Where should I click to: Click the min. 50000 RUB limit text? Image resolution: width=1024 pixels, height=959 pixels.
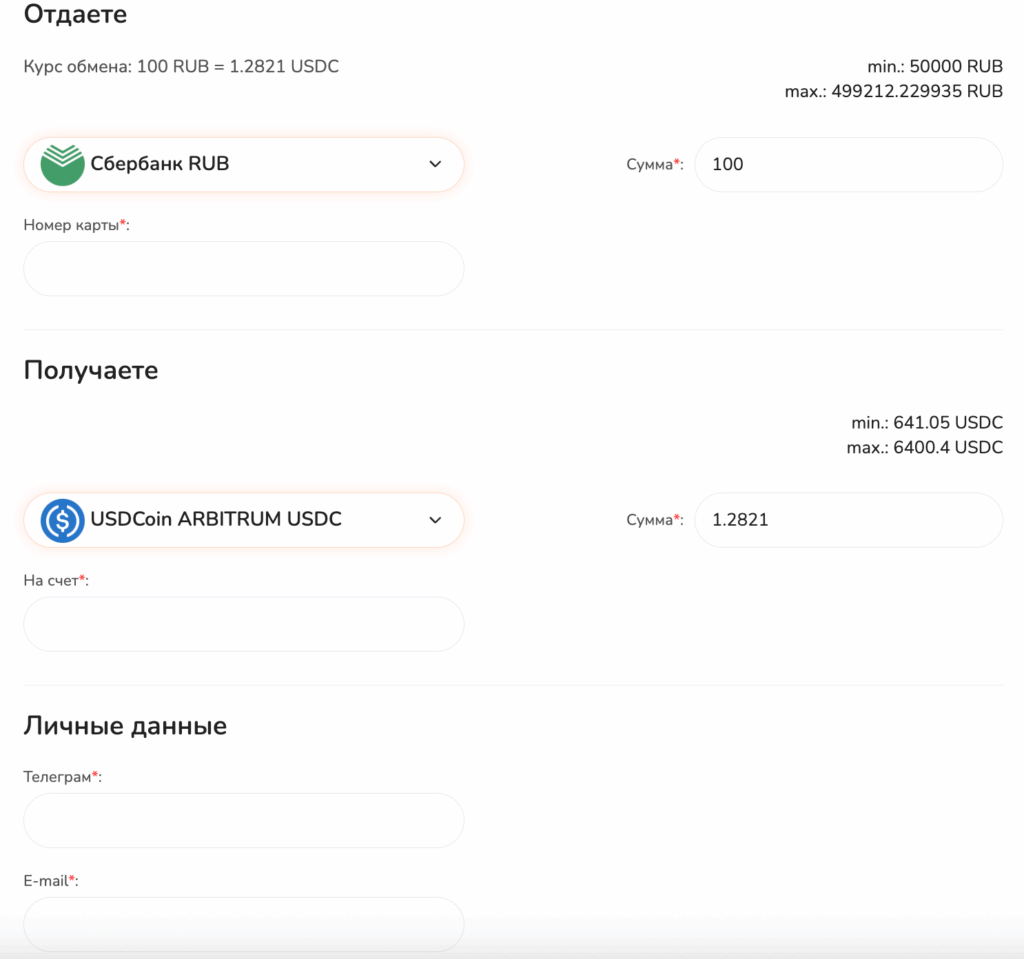935,67
